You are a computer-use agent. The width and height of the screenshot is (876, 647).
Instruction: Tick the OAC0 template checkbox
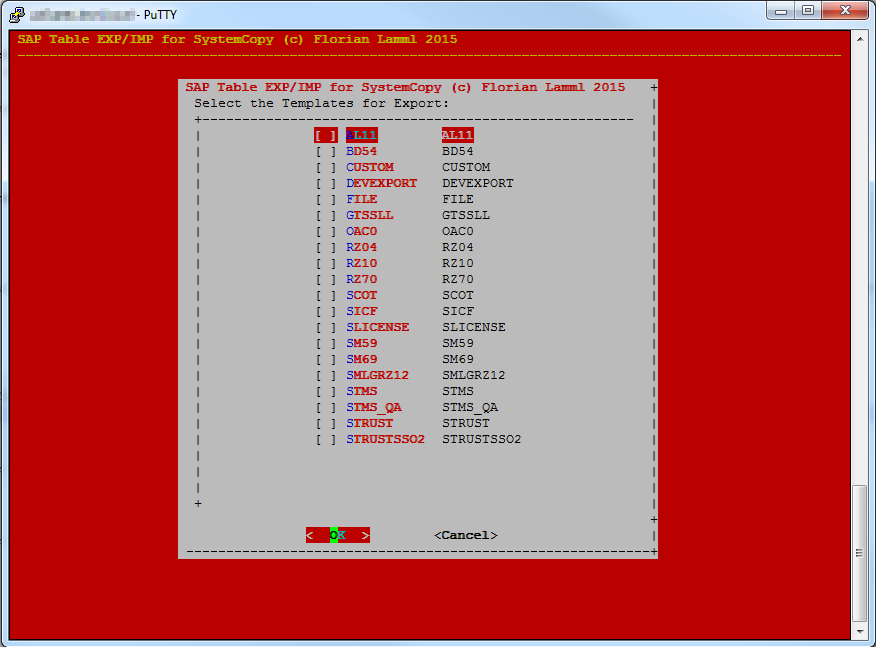326,231
